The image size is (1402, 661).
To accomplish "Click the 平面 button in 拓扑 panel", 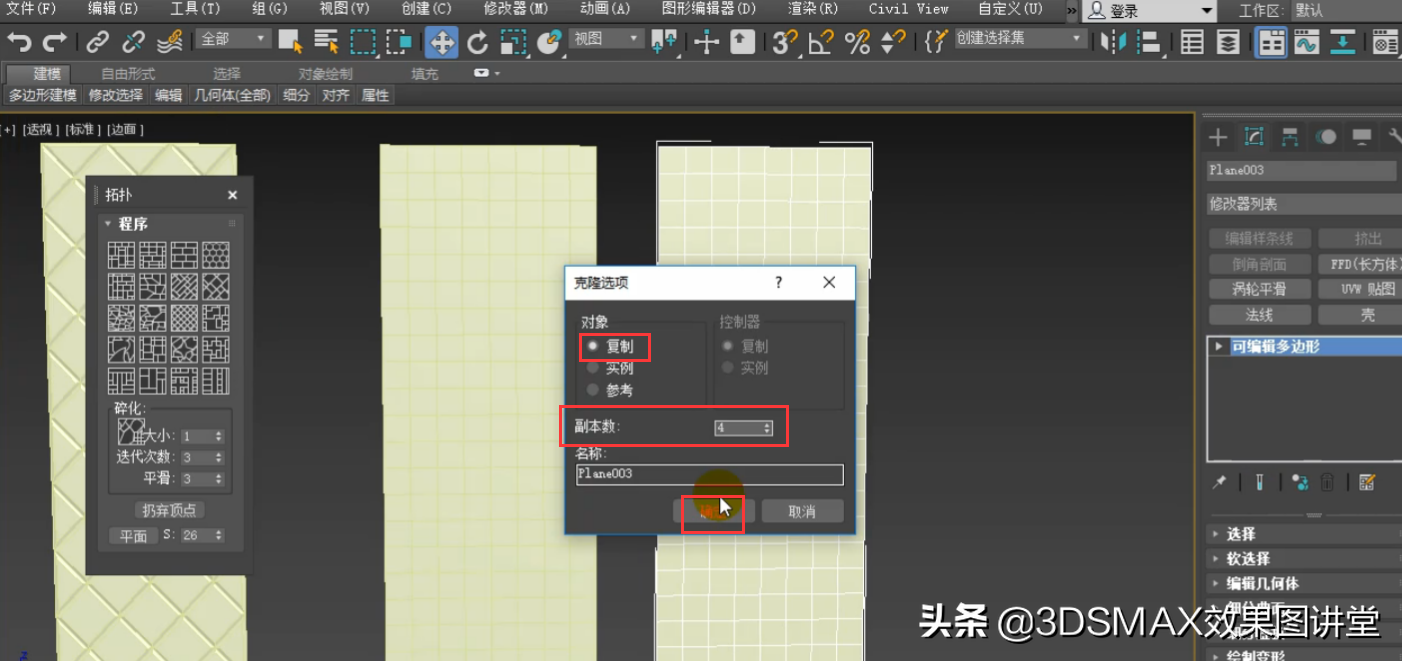I will (x=133, y=535).
